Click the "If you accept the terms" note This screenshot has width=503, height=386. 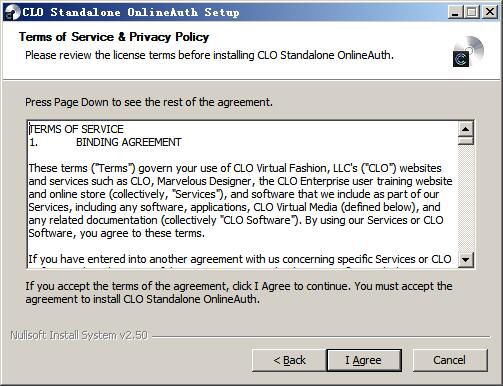click(x=239, y=292)
